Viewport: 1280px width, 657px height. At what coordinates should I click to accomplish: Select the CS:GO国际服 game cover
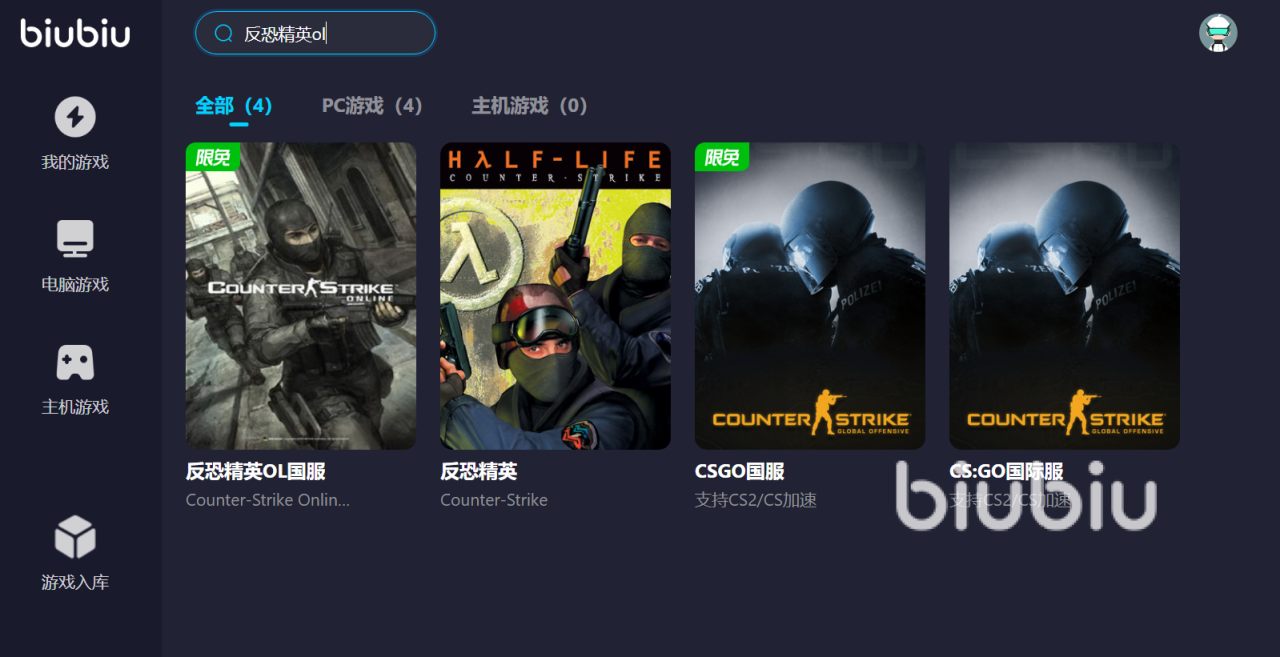coord(1064,296)
